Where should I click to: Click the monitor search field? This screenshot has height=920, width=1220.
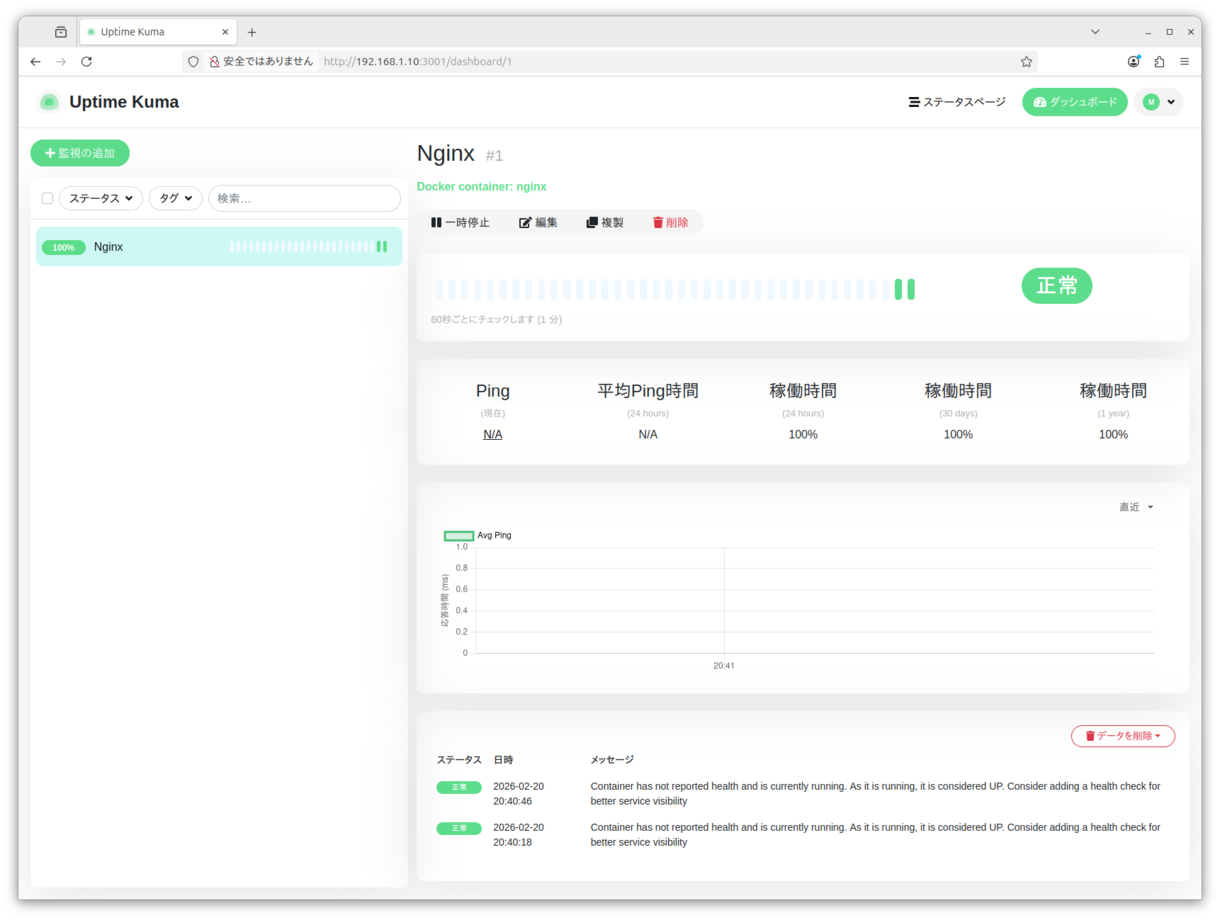304,198
